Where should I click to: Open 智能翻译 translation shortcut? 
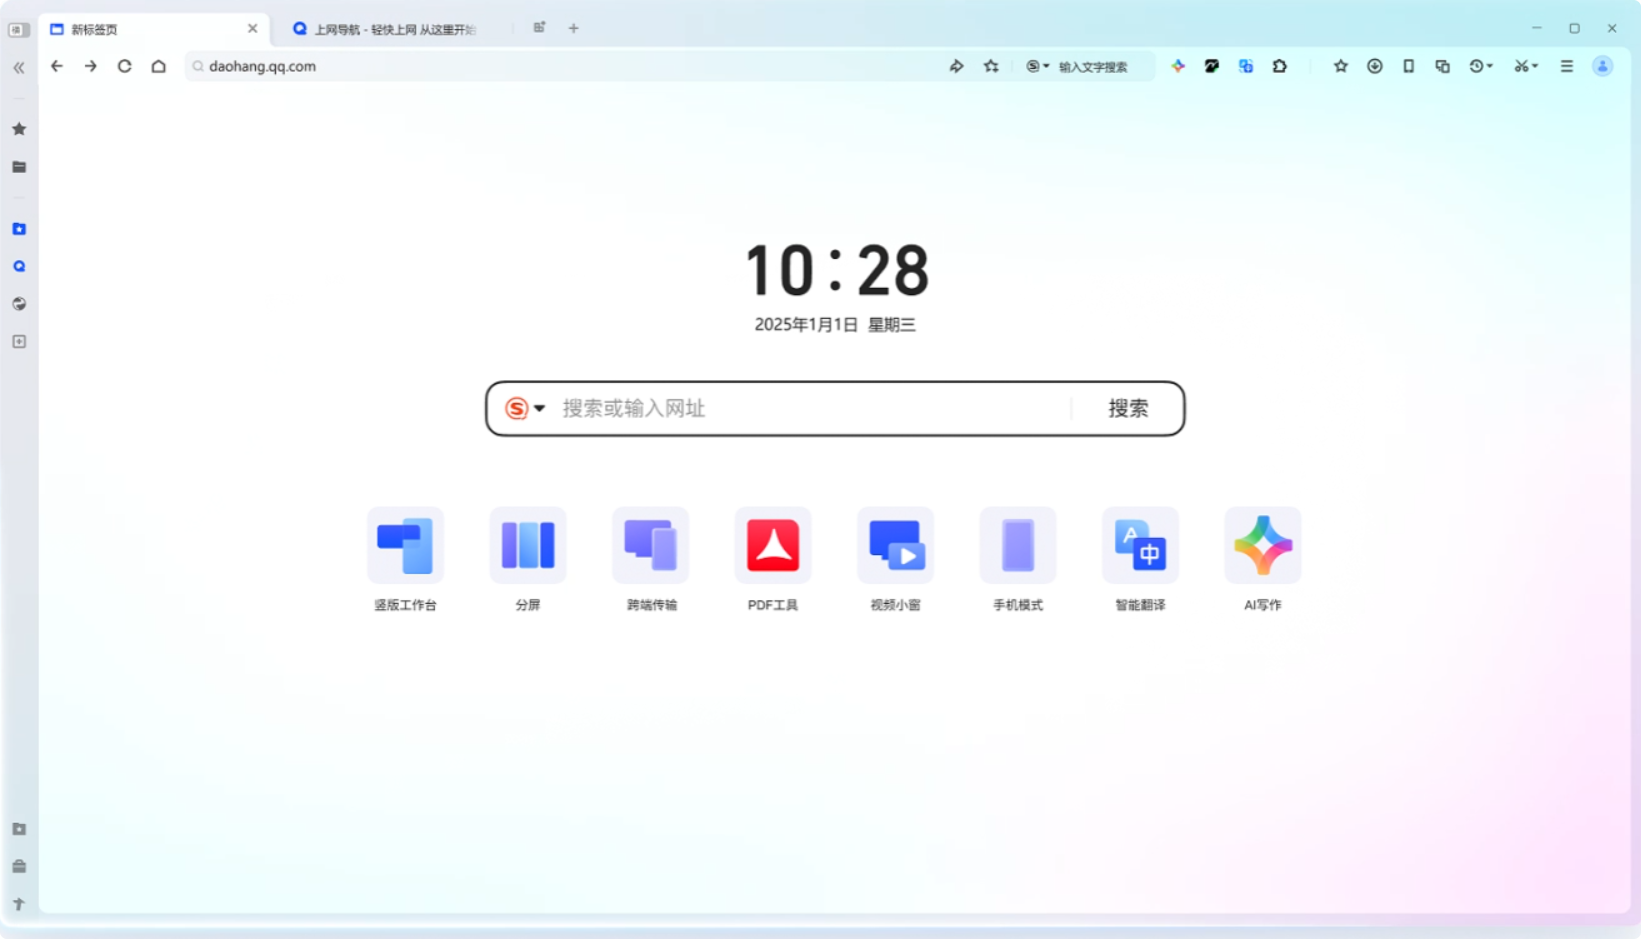1140,546
